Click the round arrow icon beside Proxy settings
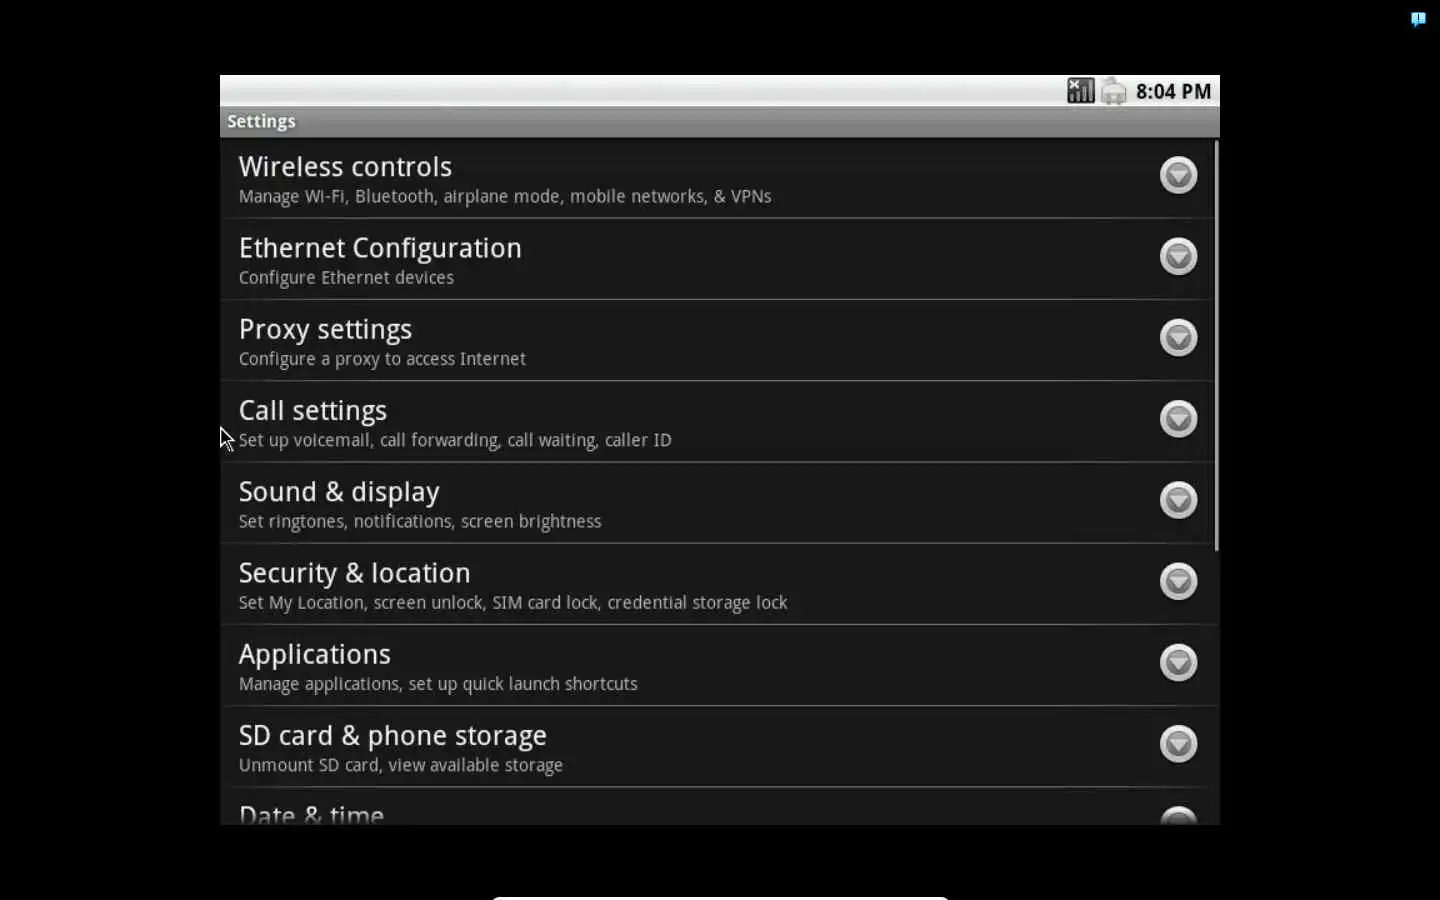Screen dimensions: 1440x900 pos(1178,338)
